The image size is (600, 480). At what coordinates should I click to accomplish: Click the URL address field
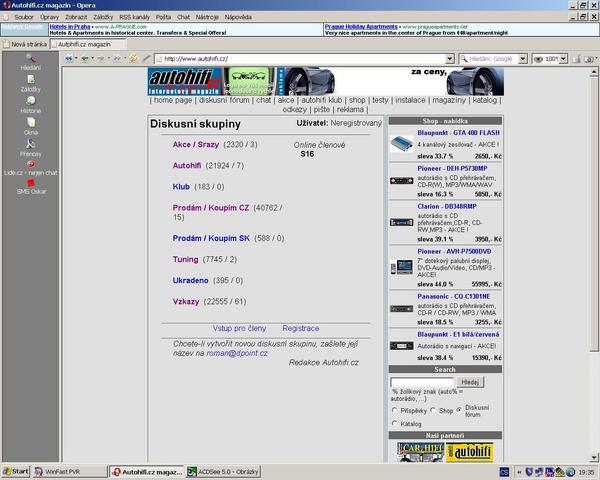[301, 59]
